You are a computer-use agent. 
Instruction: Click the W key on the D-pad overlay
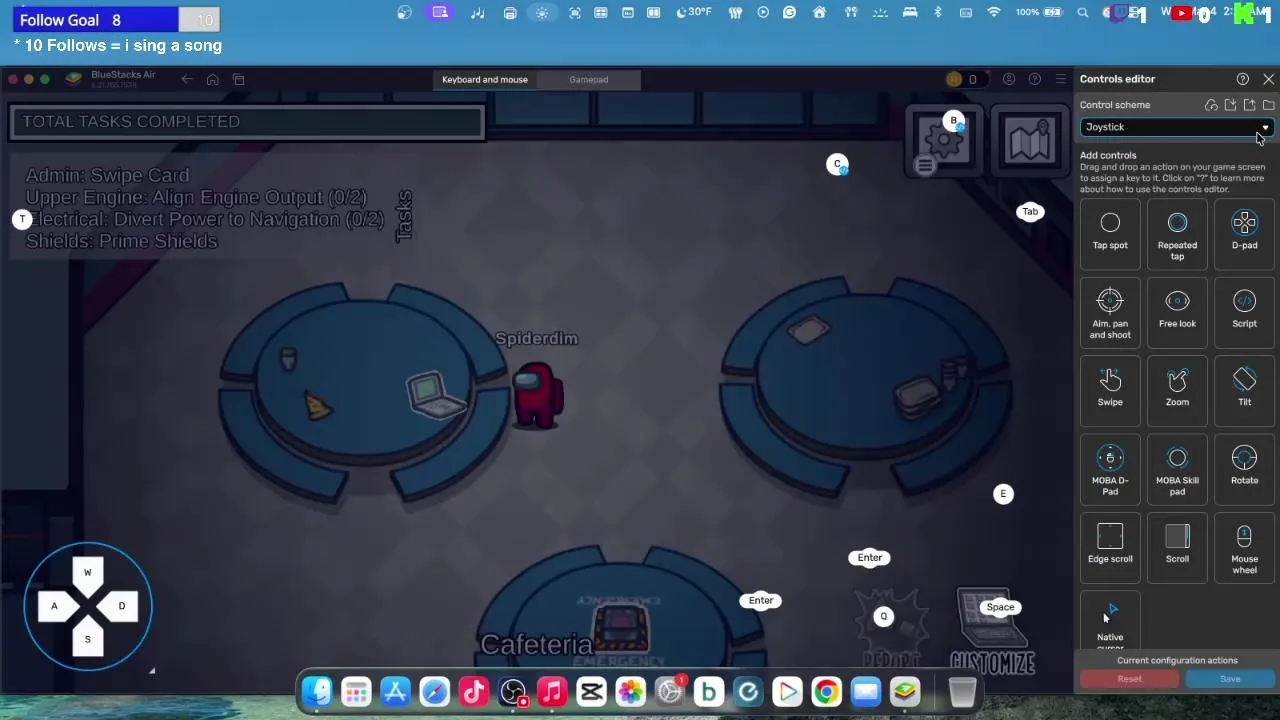[x=87, y=573]
